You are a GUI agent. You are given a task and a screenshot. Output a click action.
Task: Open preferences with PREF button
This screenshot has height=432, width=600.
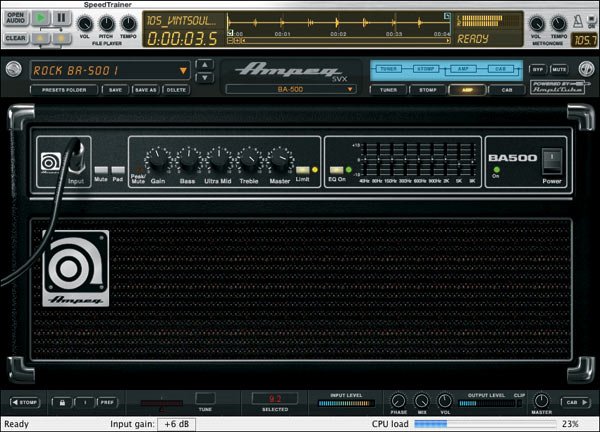pos(107,403)
